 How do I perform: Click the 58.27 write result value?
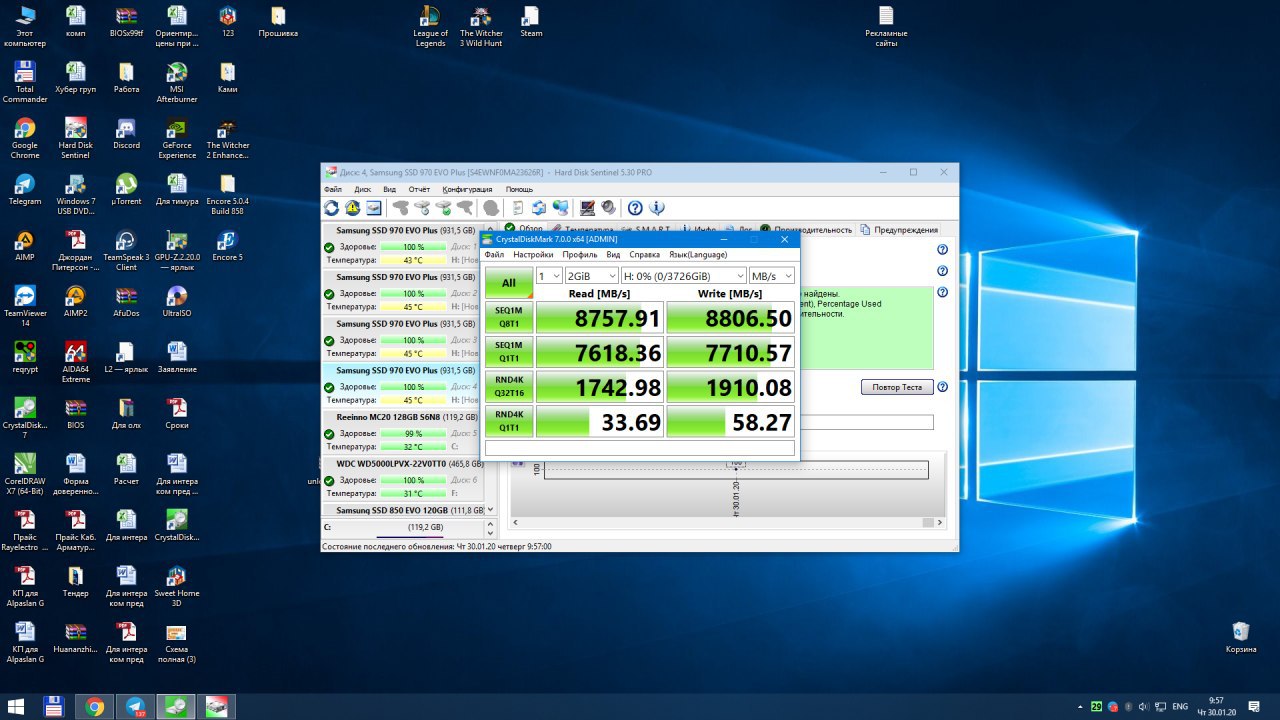[731, 422]
